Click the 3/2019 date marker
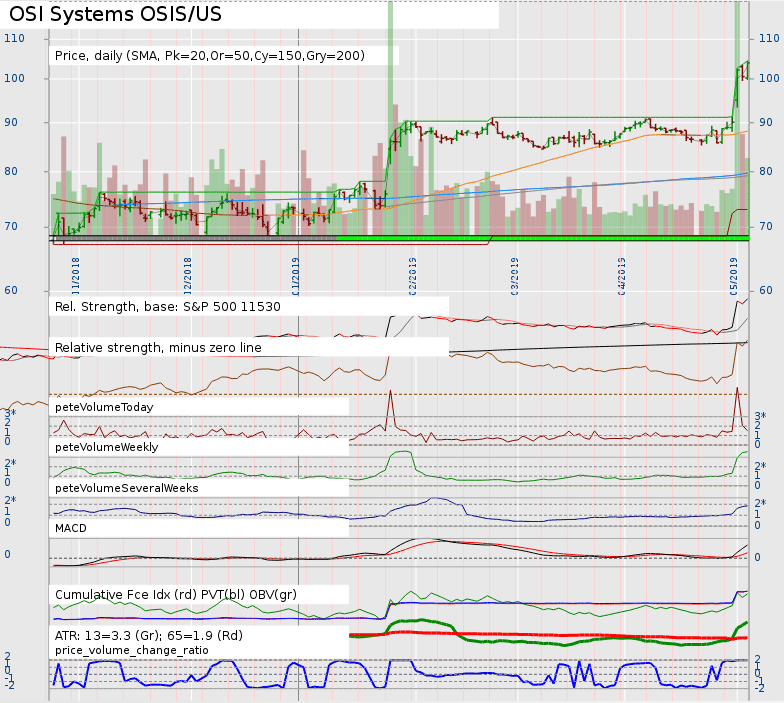This screenshot has width=784, height=703. (514, 276)
